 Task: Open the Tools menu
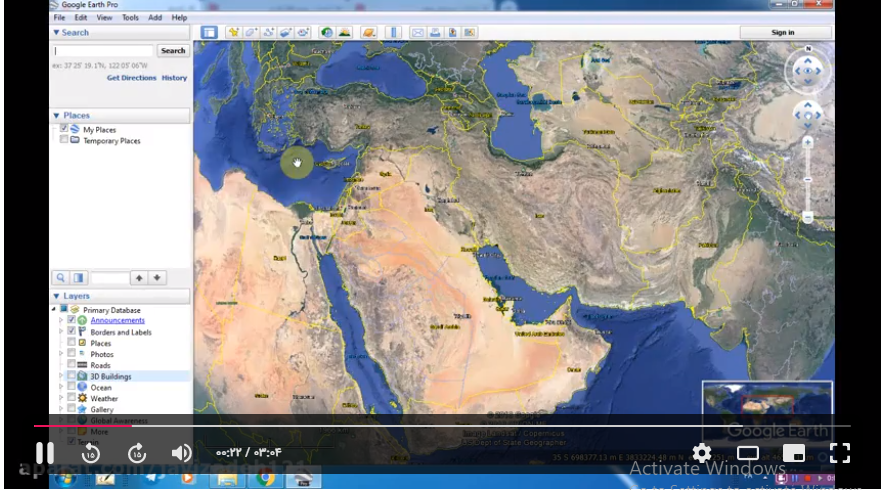[x=130, y=18]
